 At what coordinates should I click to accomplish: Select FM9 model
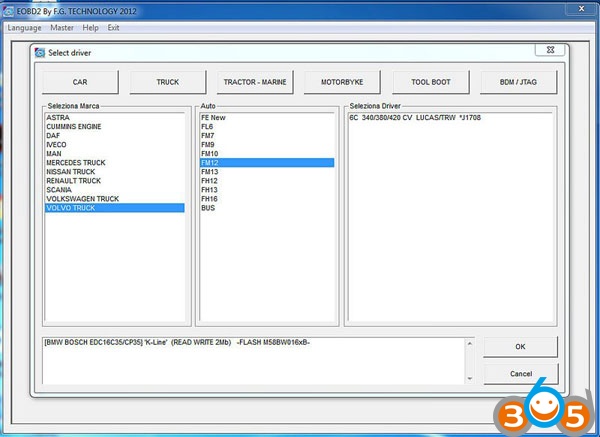click(267, 145)
